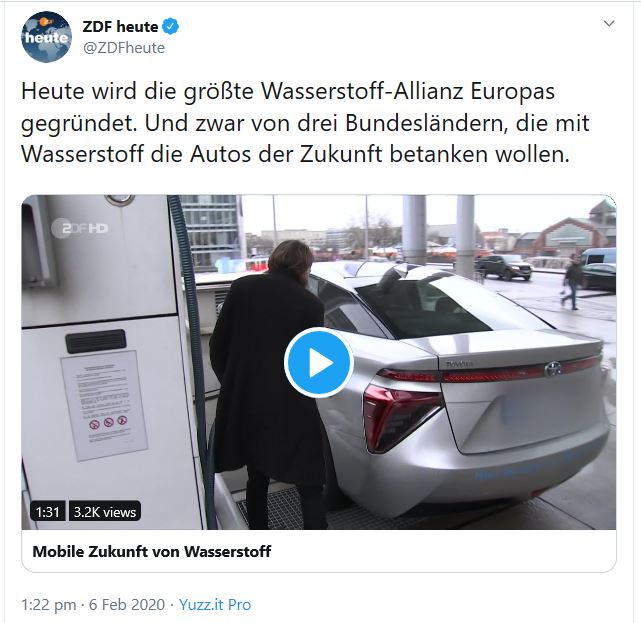The width and height of the screenshot is (641, 623).
Task: Click the word Bundesländern in the tweet text
Action: pos(426,123)
